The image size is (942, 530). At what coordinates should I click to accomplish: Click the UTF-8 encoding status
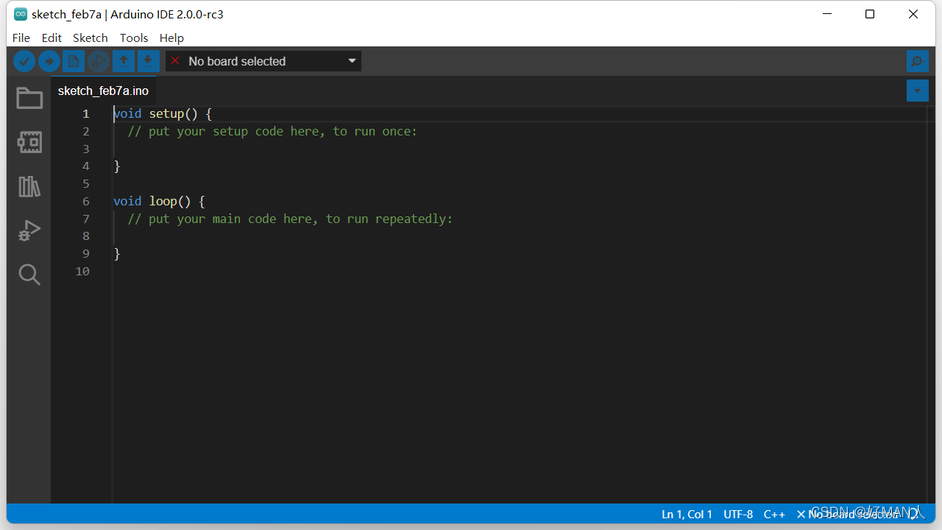click(x=738, y=514)
